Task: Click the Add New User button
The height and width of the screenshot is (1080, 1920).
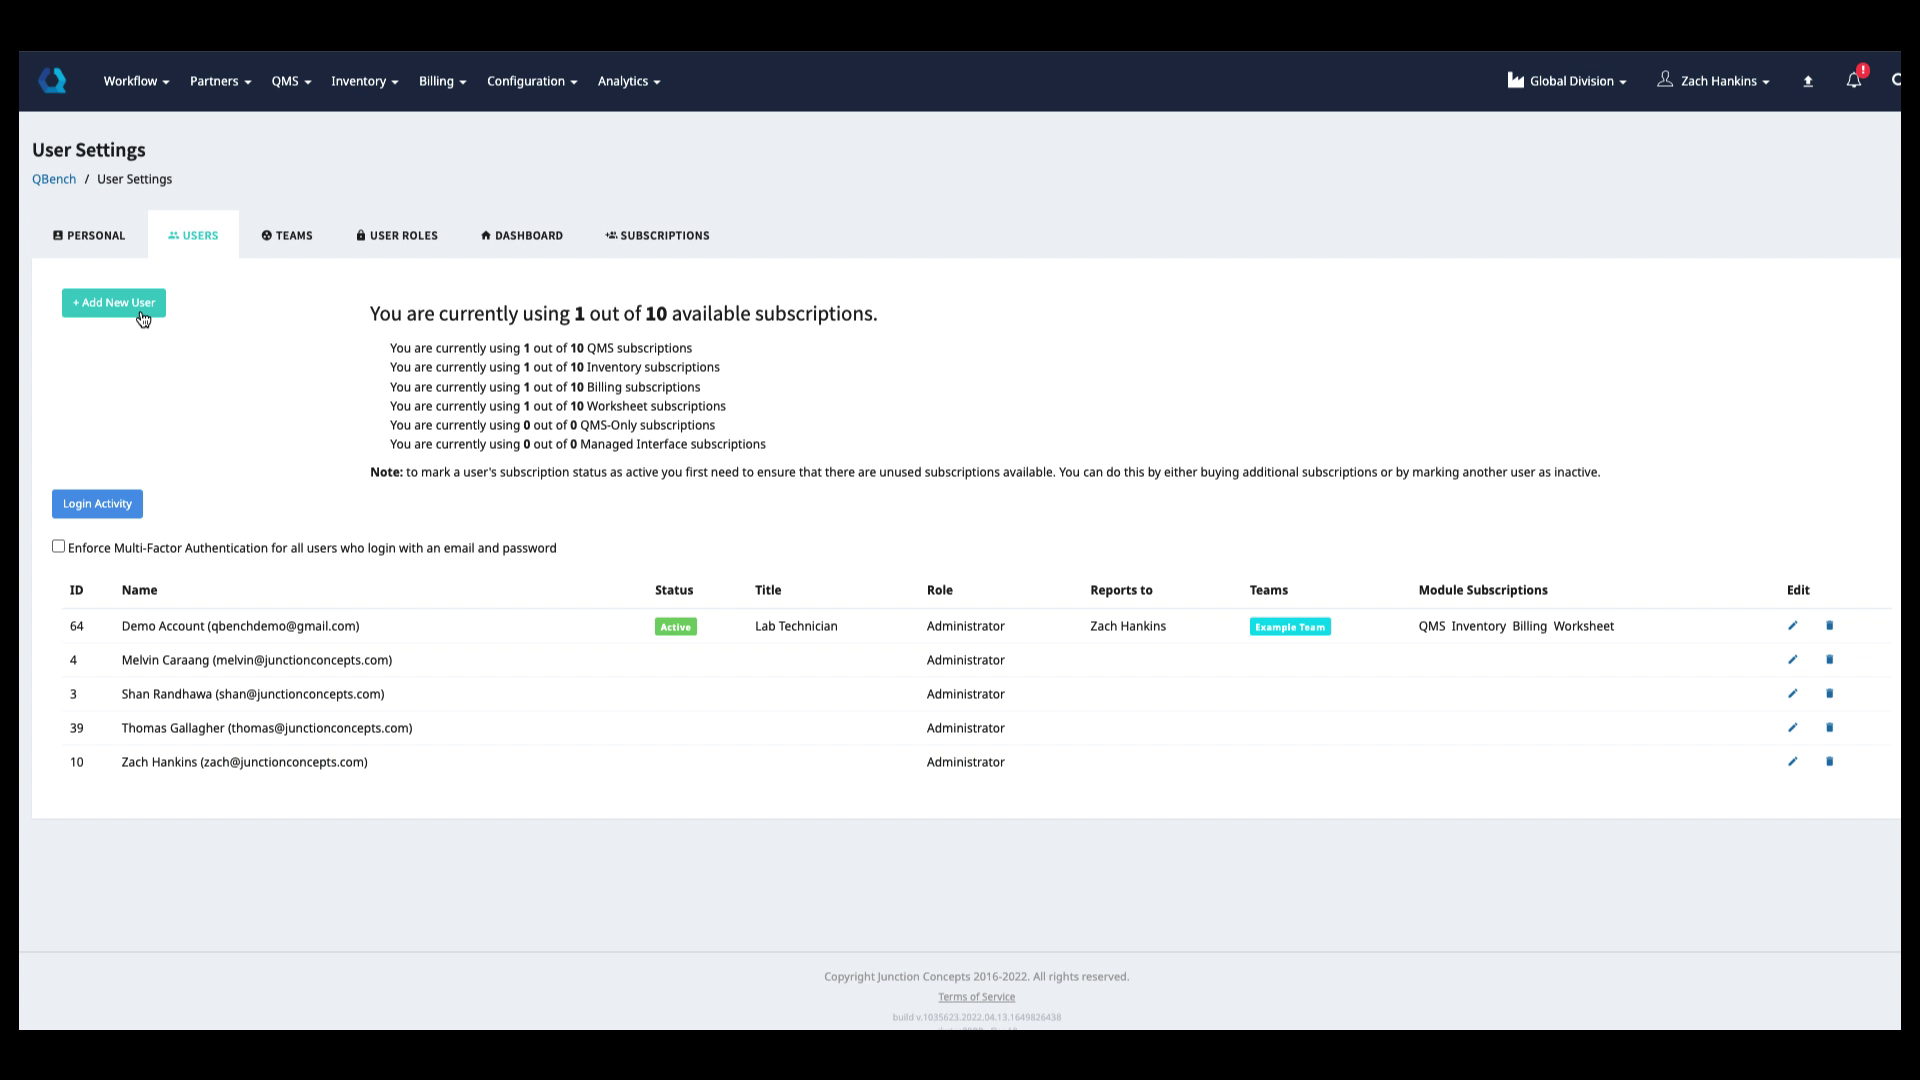Action: point(114,303)
